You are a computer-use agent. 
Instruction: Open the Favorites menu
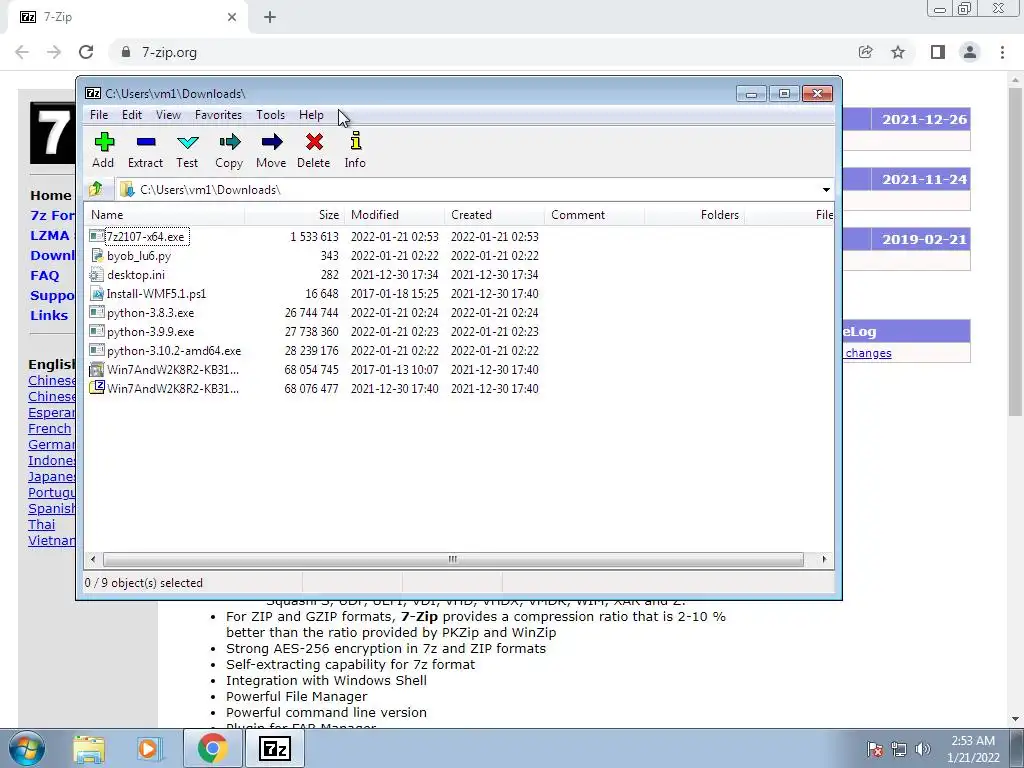click(x=218, y=115)
